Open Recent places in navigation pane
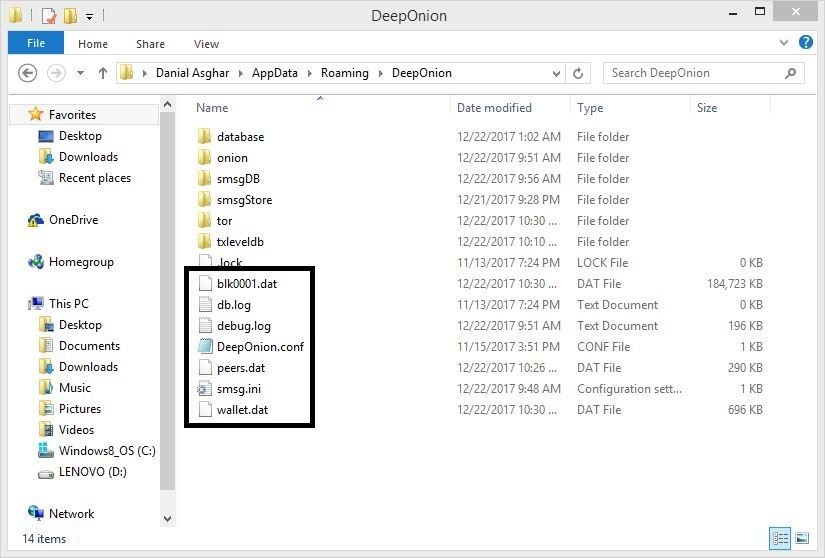The image size is (825, 558). (95, 178)
